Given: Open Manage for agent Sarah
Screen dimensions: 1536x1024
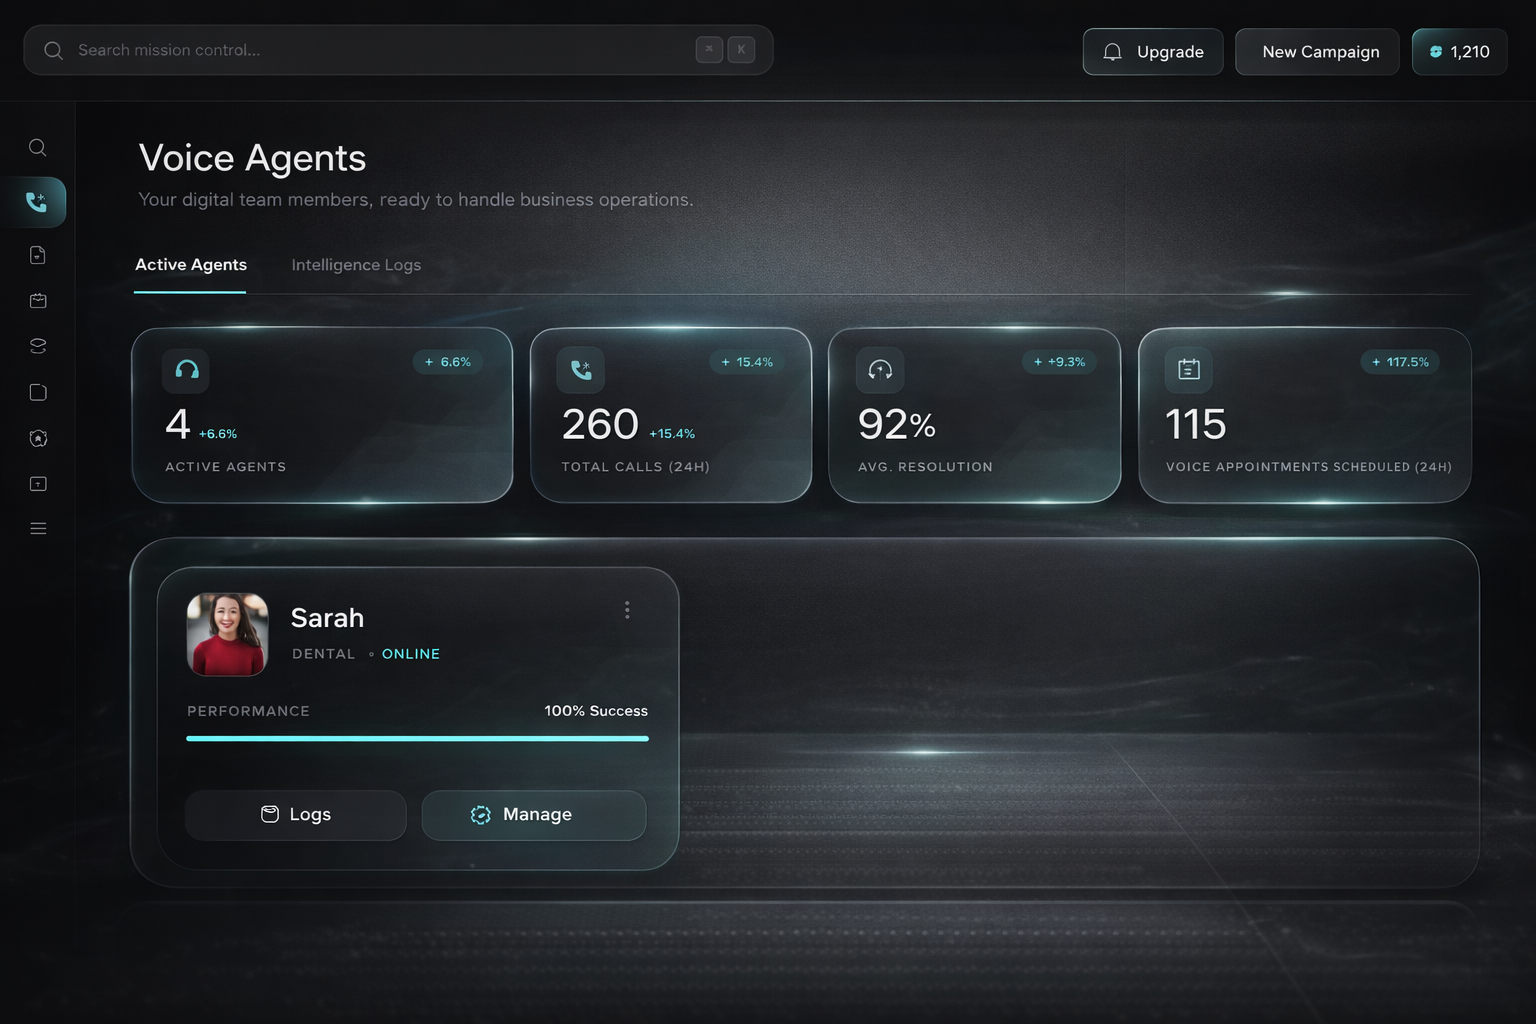Looking at the screenshot, I should tap(534, 814).
